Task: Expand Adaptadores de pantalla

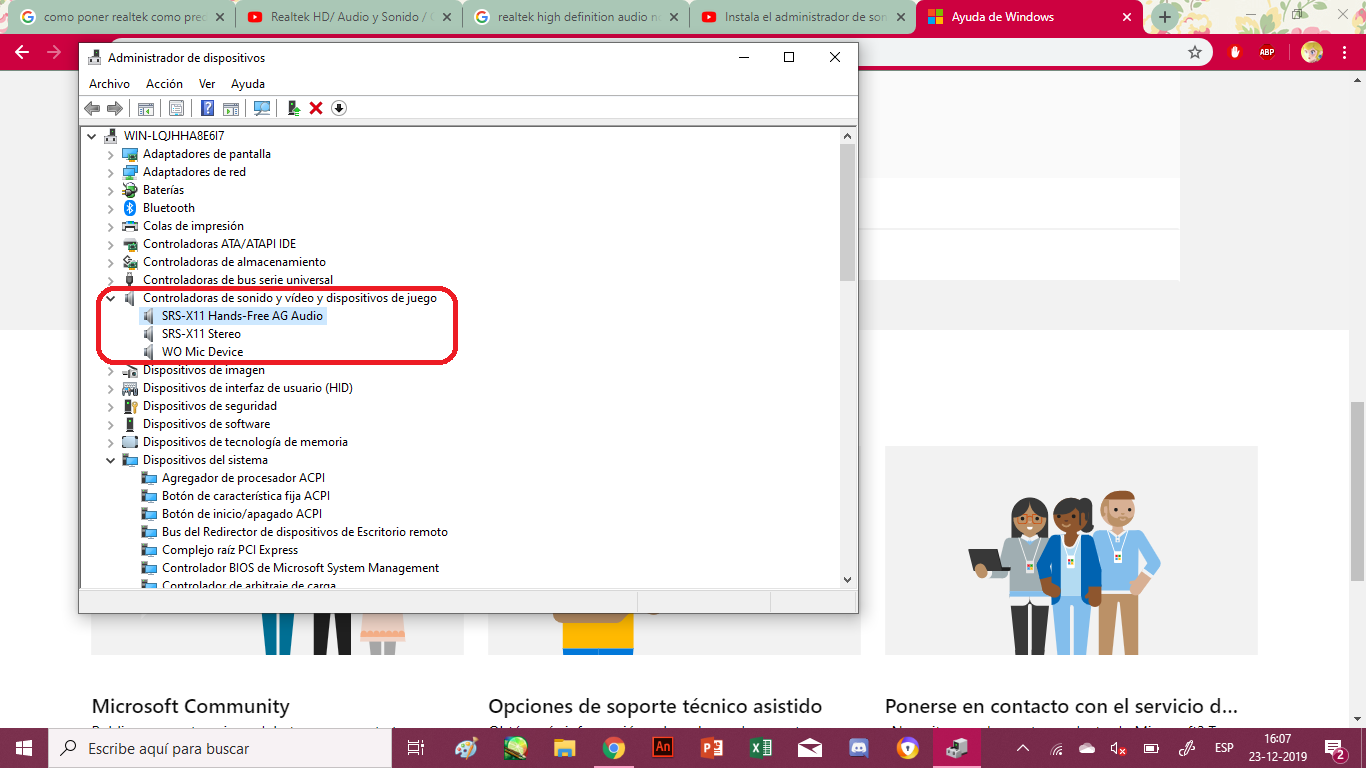Action: tap(111, 154)
